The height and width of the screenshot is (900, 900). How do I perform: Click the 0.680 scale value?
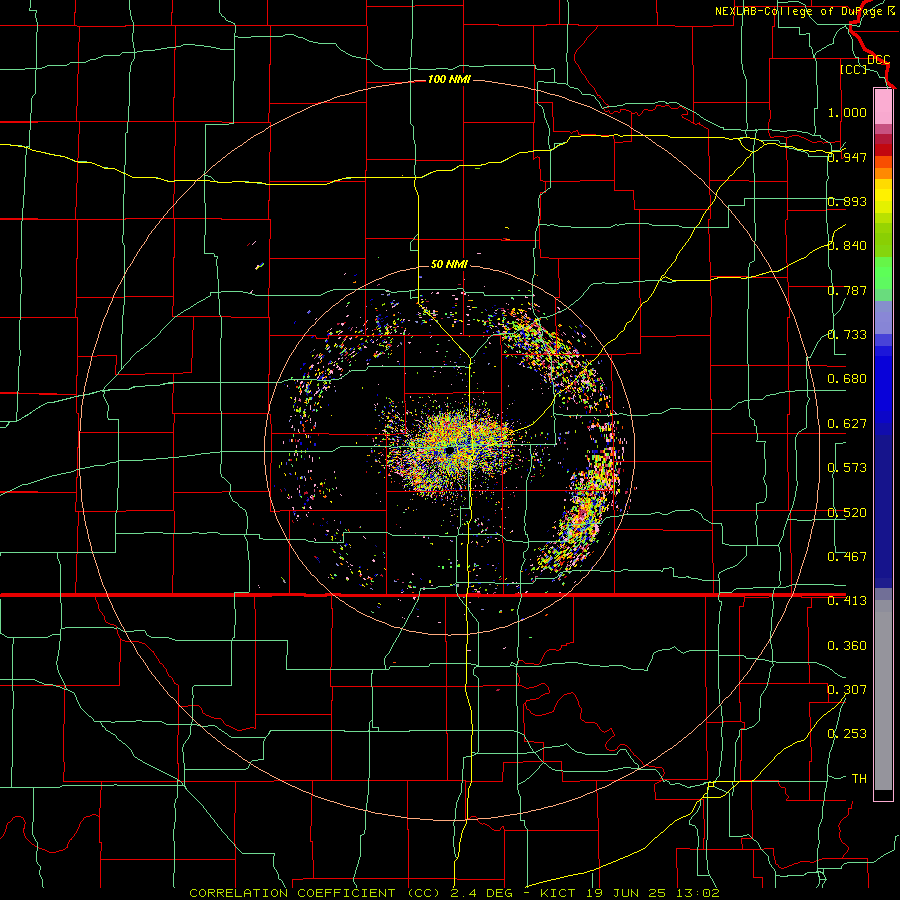[x=847, y=379]
